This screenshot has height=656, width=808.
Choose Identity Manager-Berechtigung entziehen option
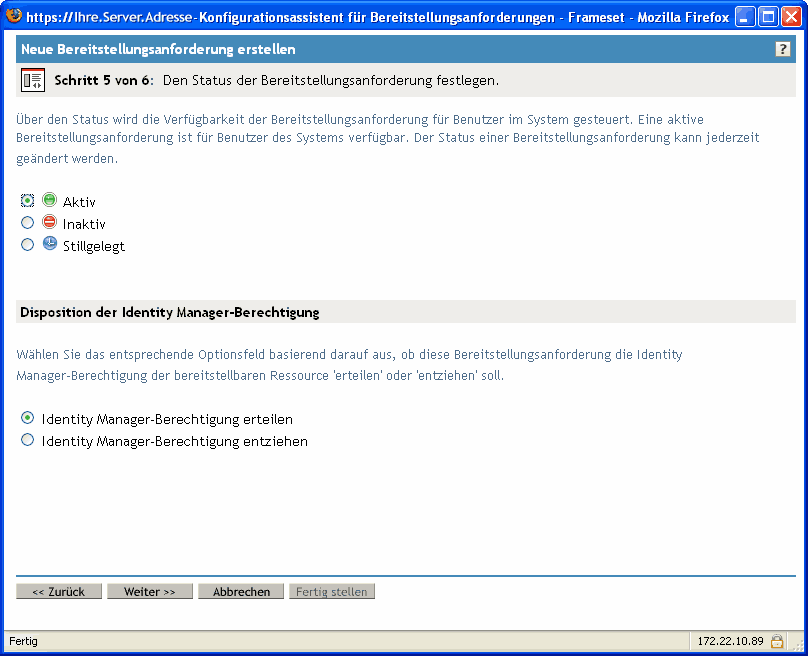click(27, 440)
